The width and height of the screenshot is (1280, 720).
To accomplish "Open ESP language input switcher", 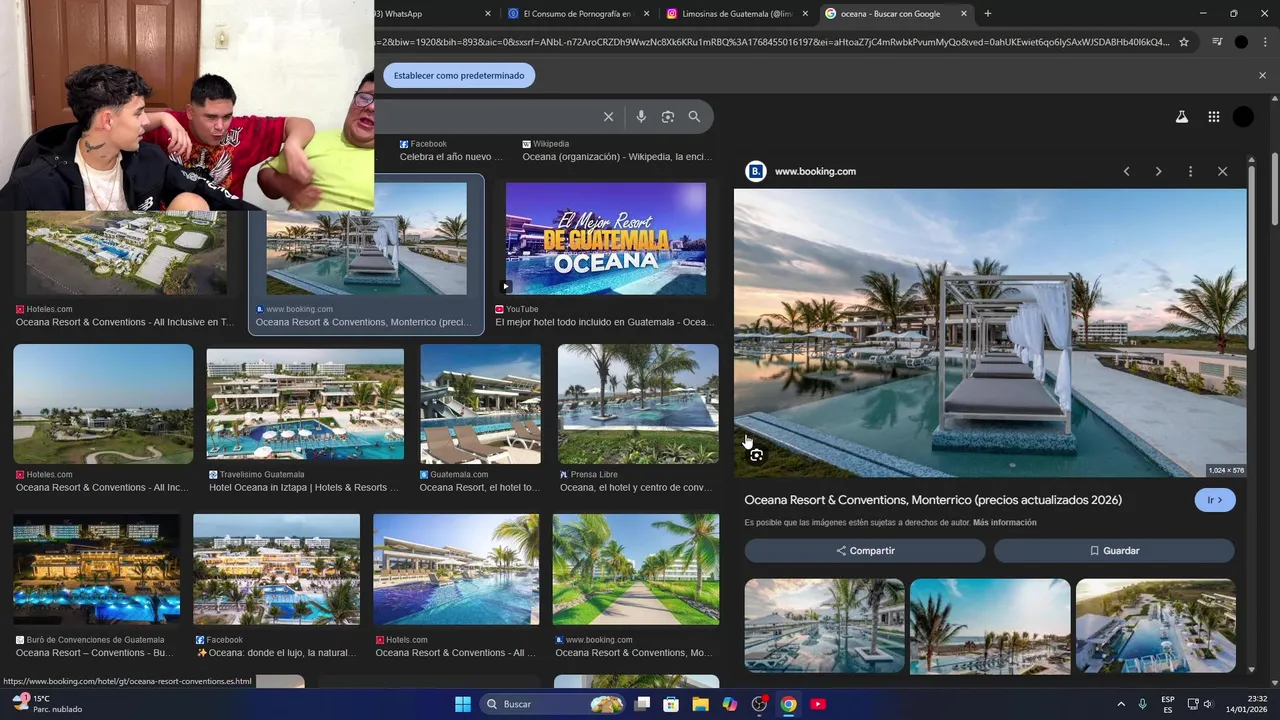I will 1168,704.
